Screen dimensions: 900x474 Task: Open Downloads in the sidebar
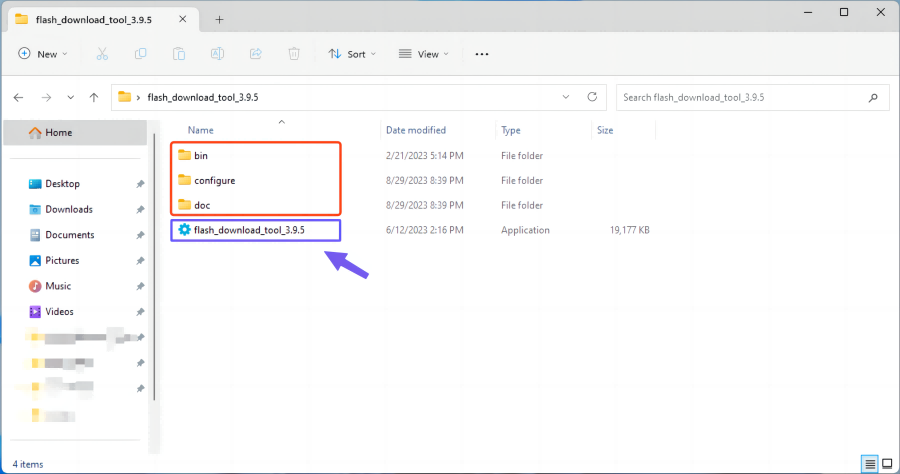tap(68, 209)
